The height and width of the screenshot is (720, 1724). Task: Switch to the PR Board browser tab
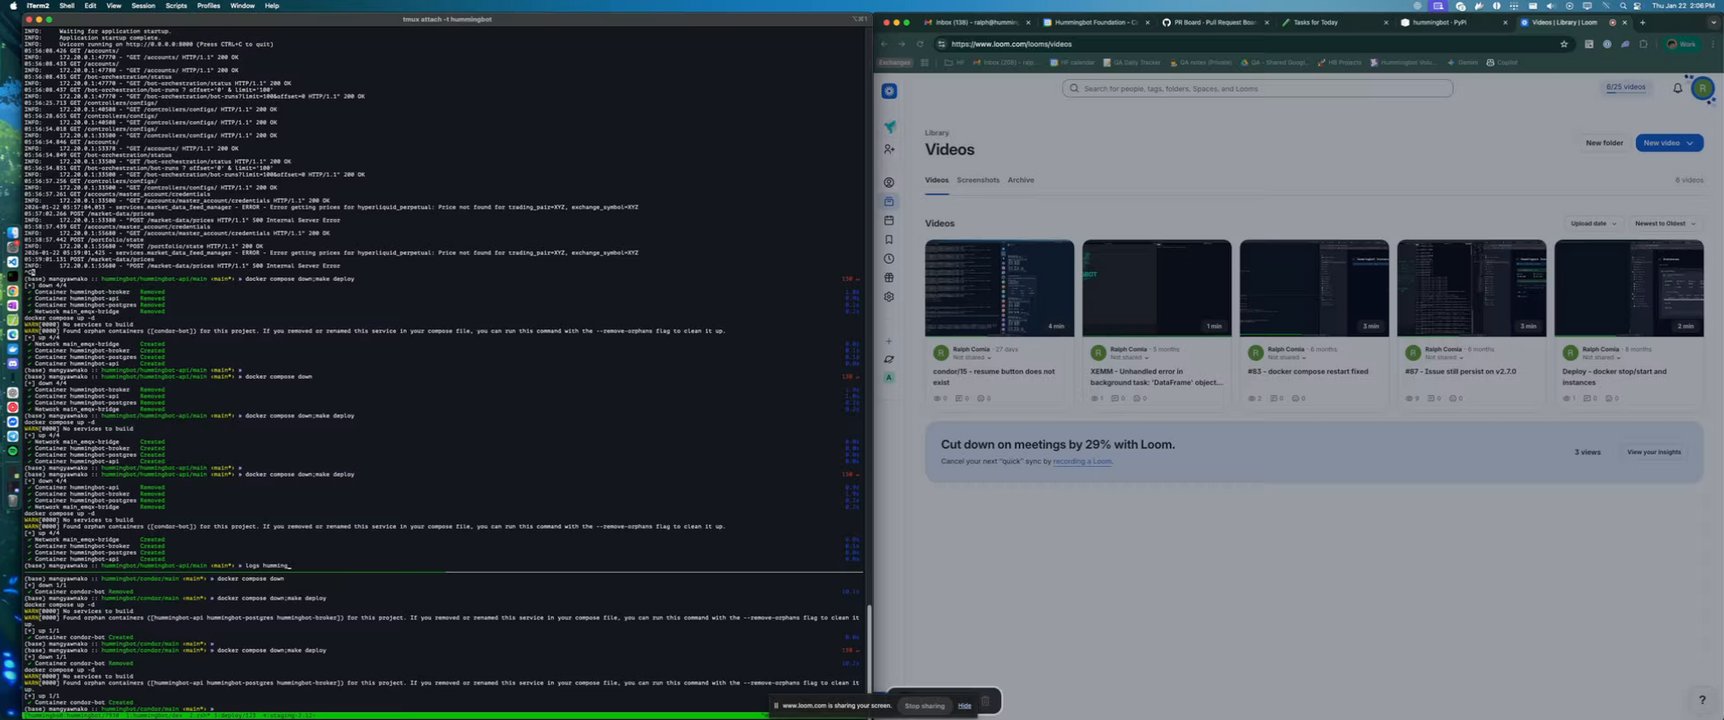pyautogui.click(x=1215, y=22)
